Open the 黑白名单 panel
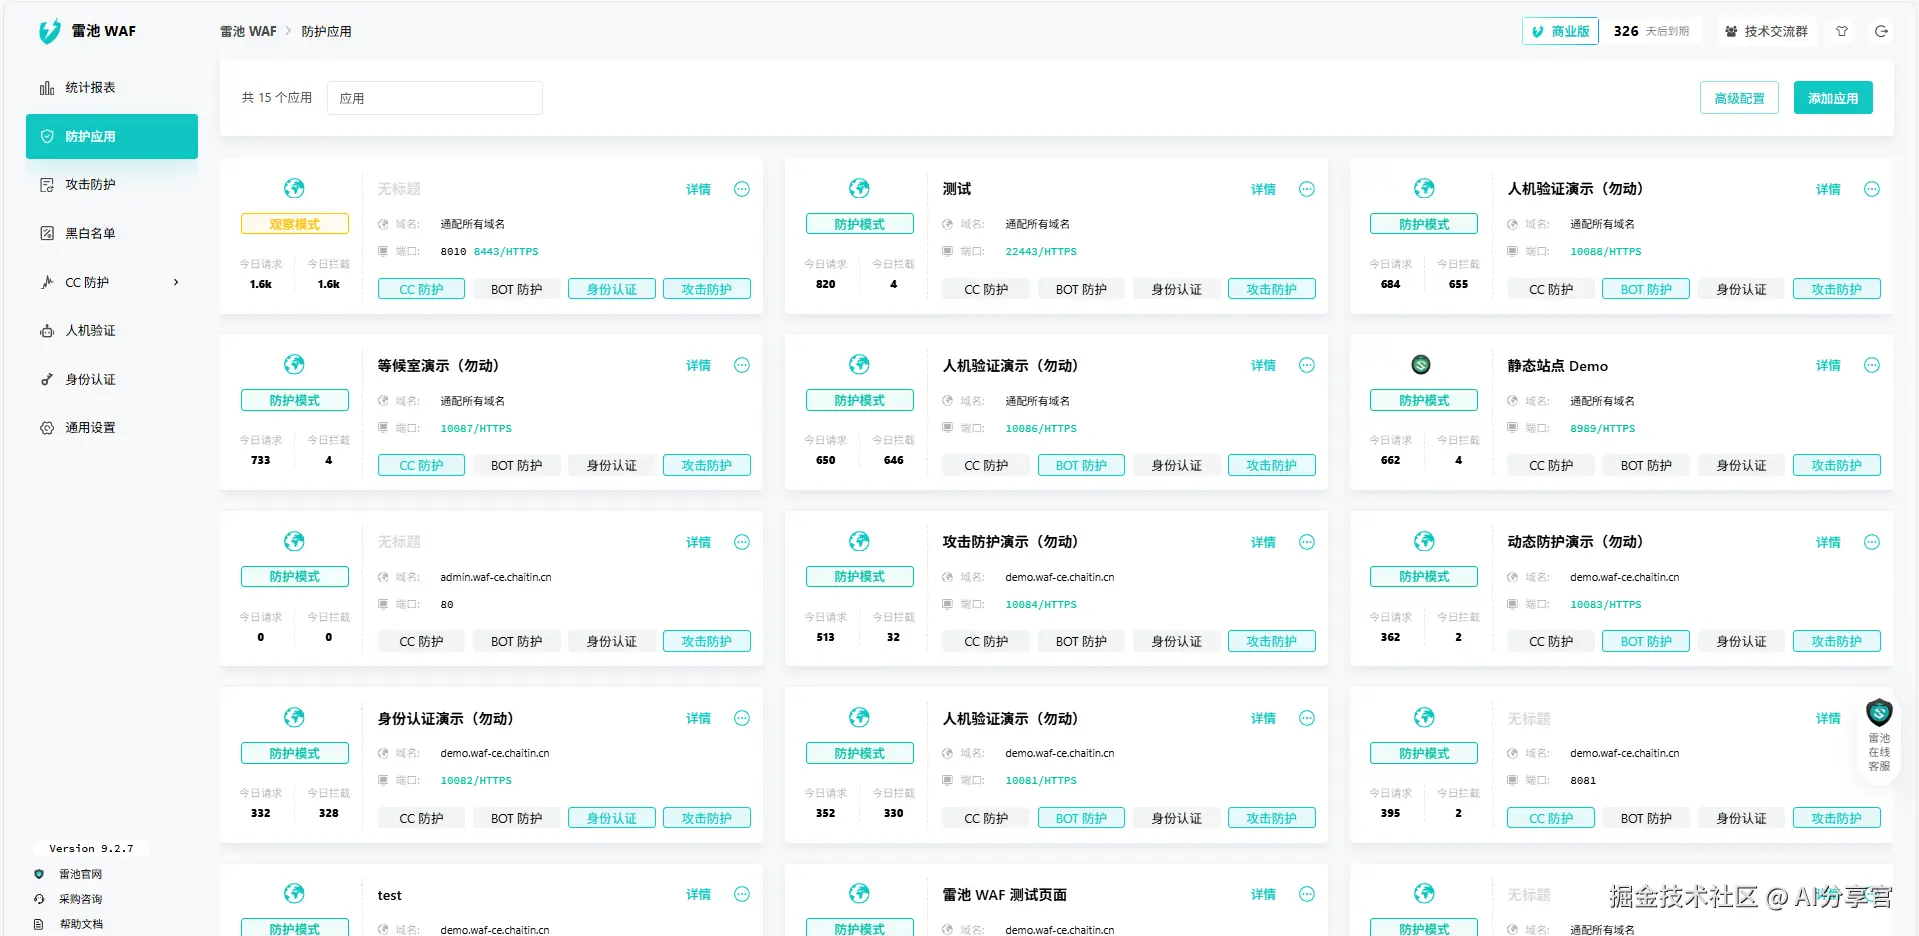This screenshot has height=936, width=1919. 90,232
